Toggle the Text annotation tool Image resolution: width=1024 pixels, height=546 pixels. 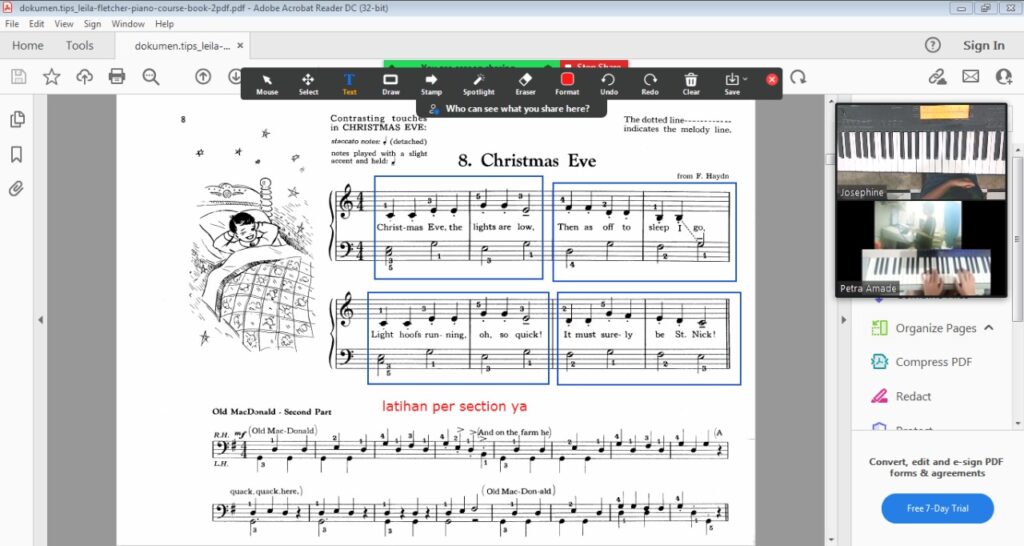[x=349, y=82]
